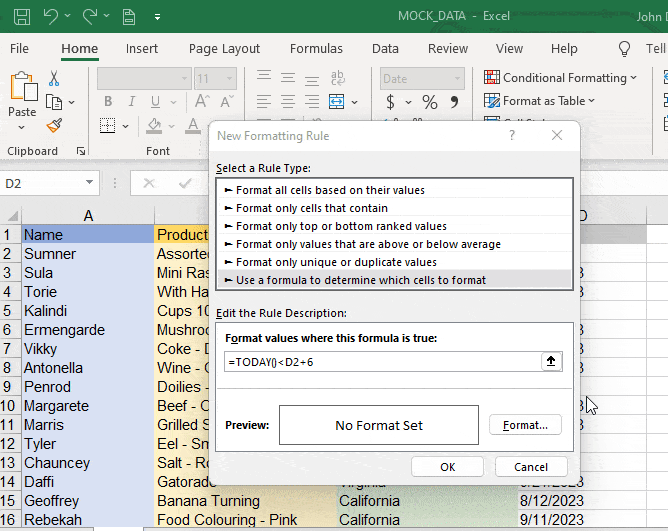Align text to the left

click(264, 101)
